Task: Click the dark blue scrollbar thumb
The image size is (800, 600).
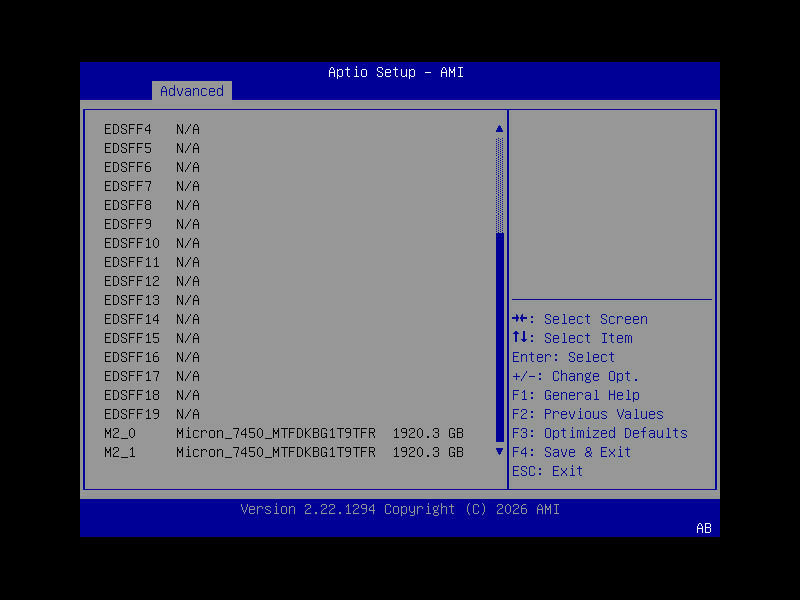Action: click(499, 337)
